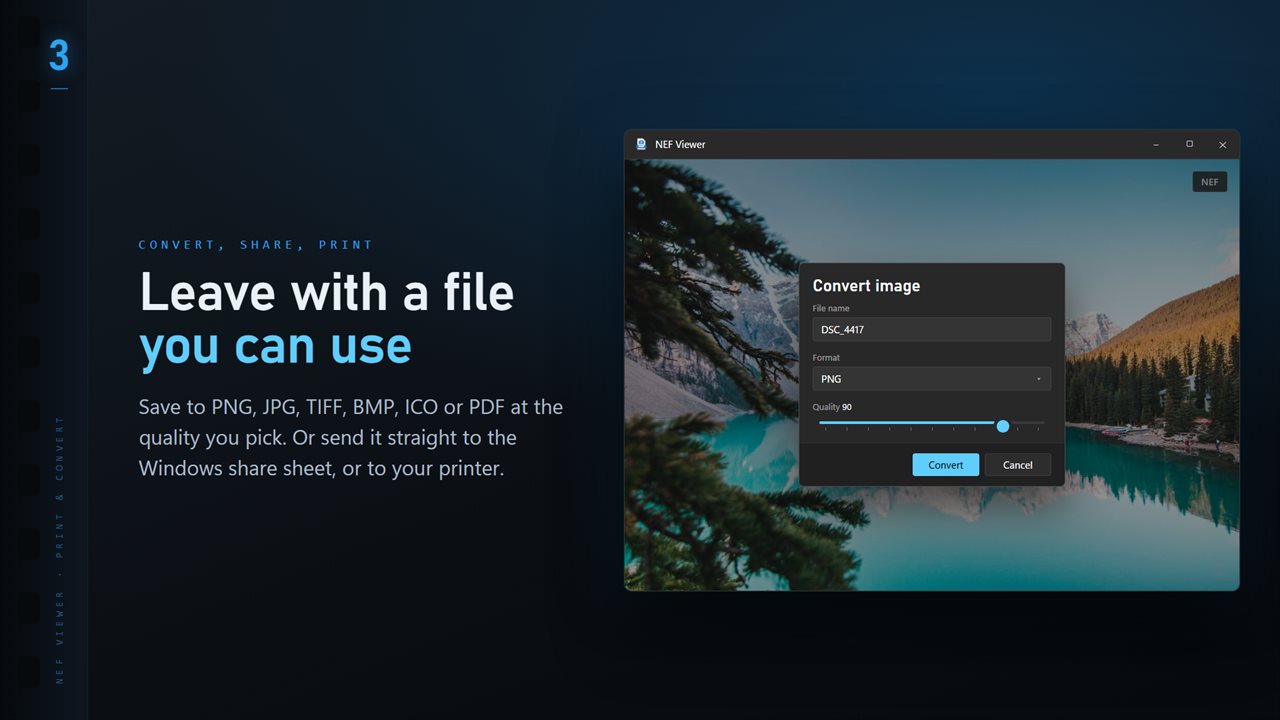Click the "CONVERT, SHARE, PRINT" caption
1280x720 pixels.
click(256, 245)
